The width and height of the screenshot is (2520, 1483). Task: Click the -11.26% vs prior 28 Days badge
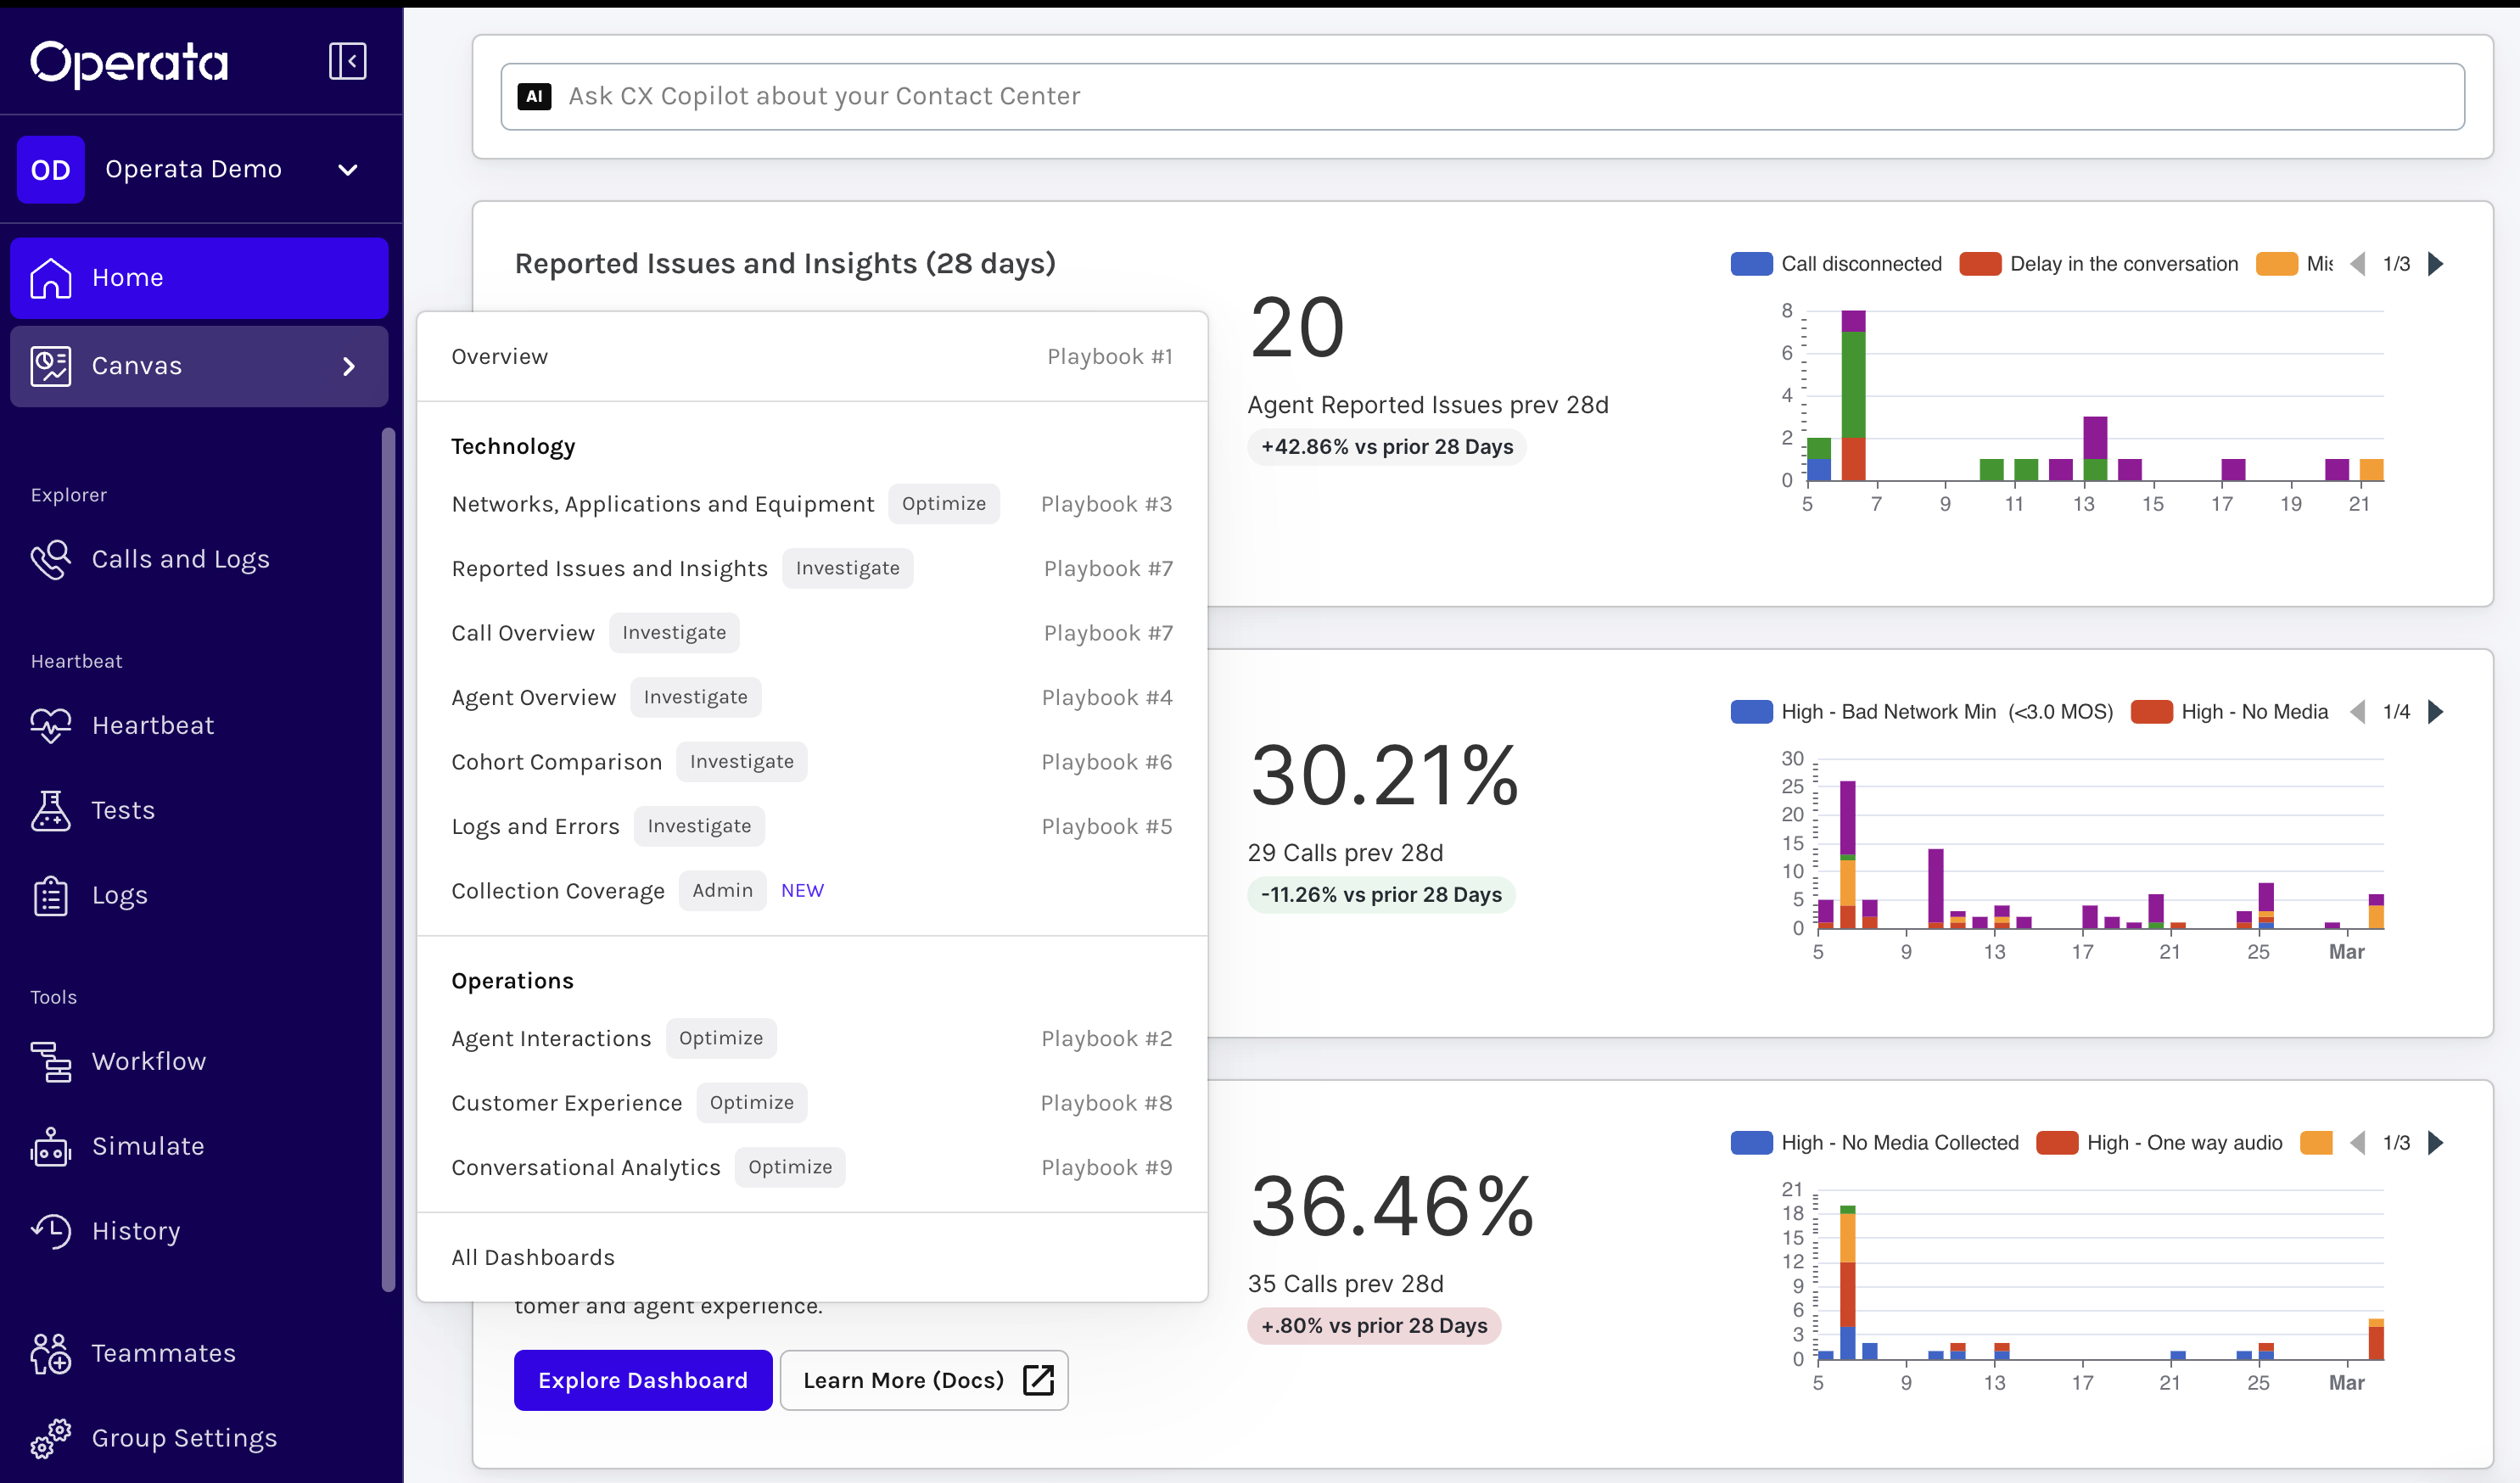coord(1381,895)
